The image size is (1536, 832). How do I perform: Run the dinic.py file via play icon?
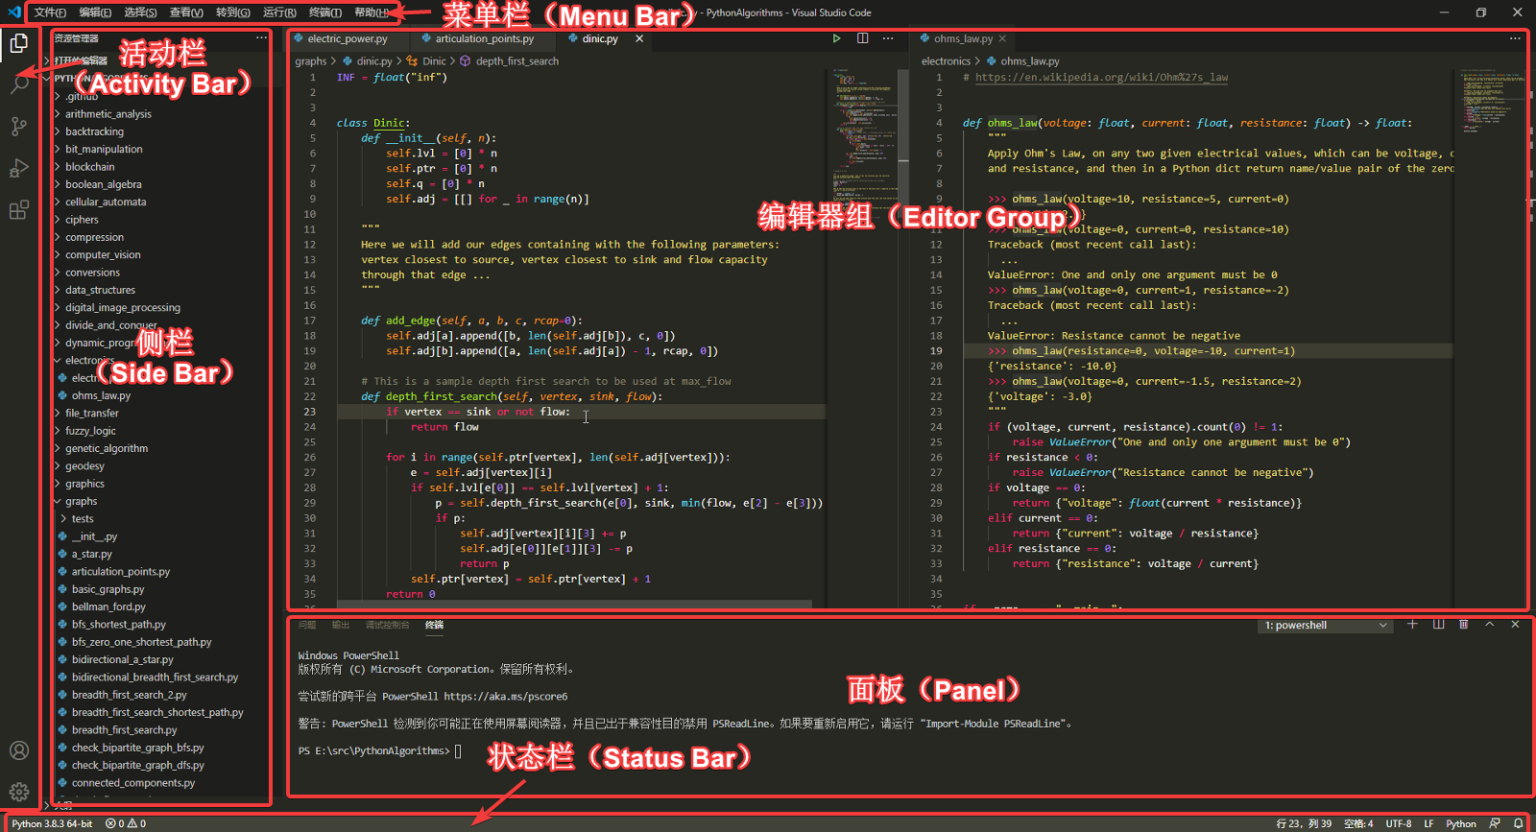836,38
